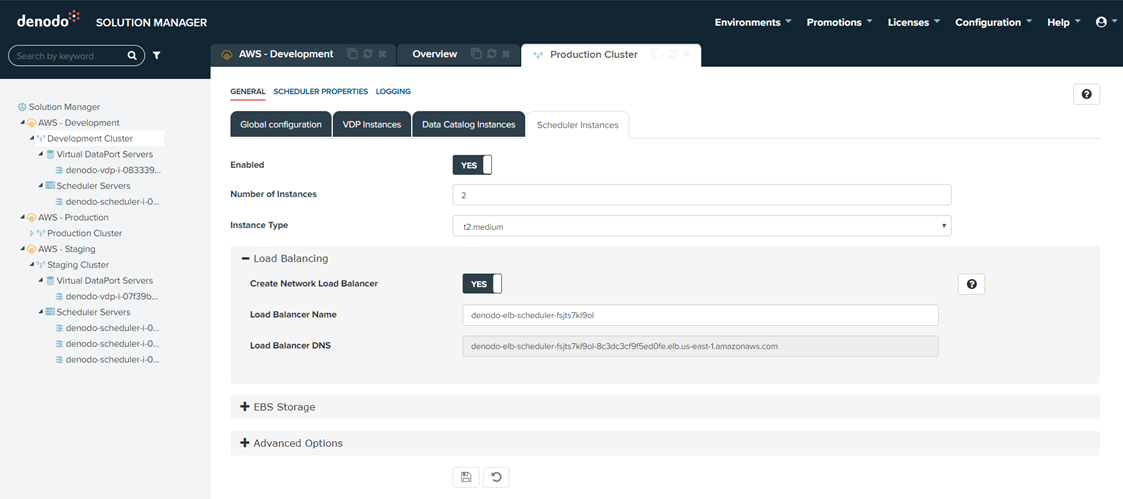This screenshot has width=1123, height=499.
Task: Click the revert changes arrow icon
Action: tap(496, 477)
